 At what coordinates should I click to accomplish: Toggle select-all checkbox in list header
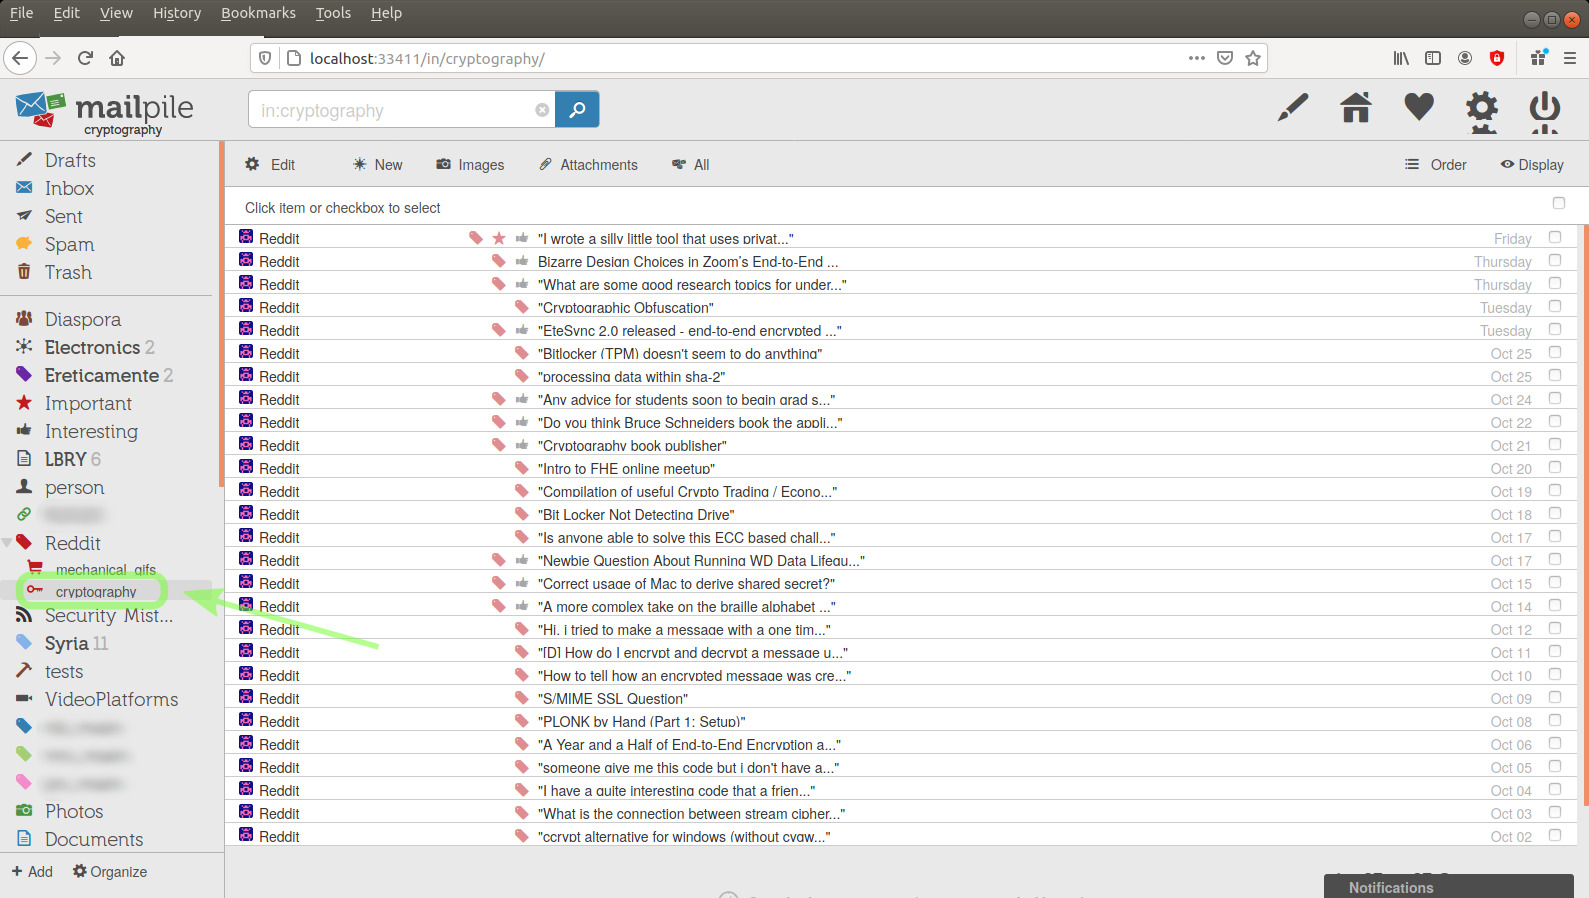pyautogui.click(x=1558, y=203)
